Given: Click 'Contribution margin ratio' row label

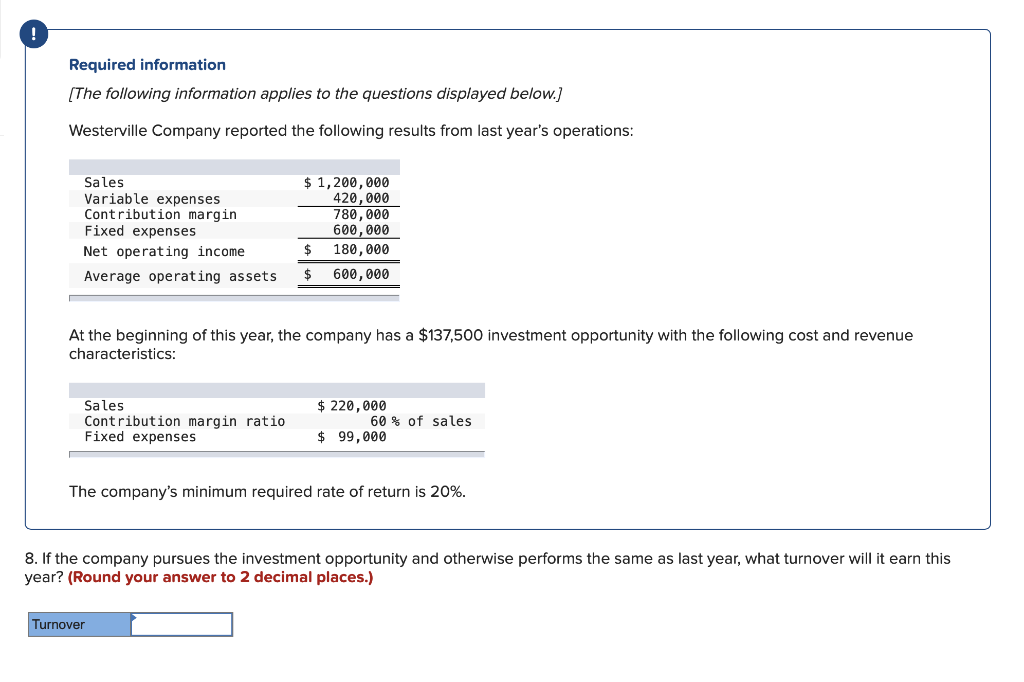Looking at the screenshot, I should [x=185, y=421].
